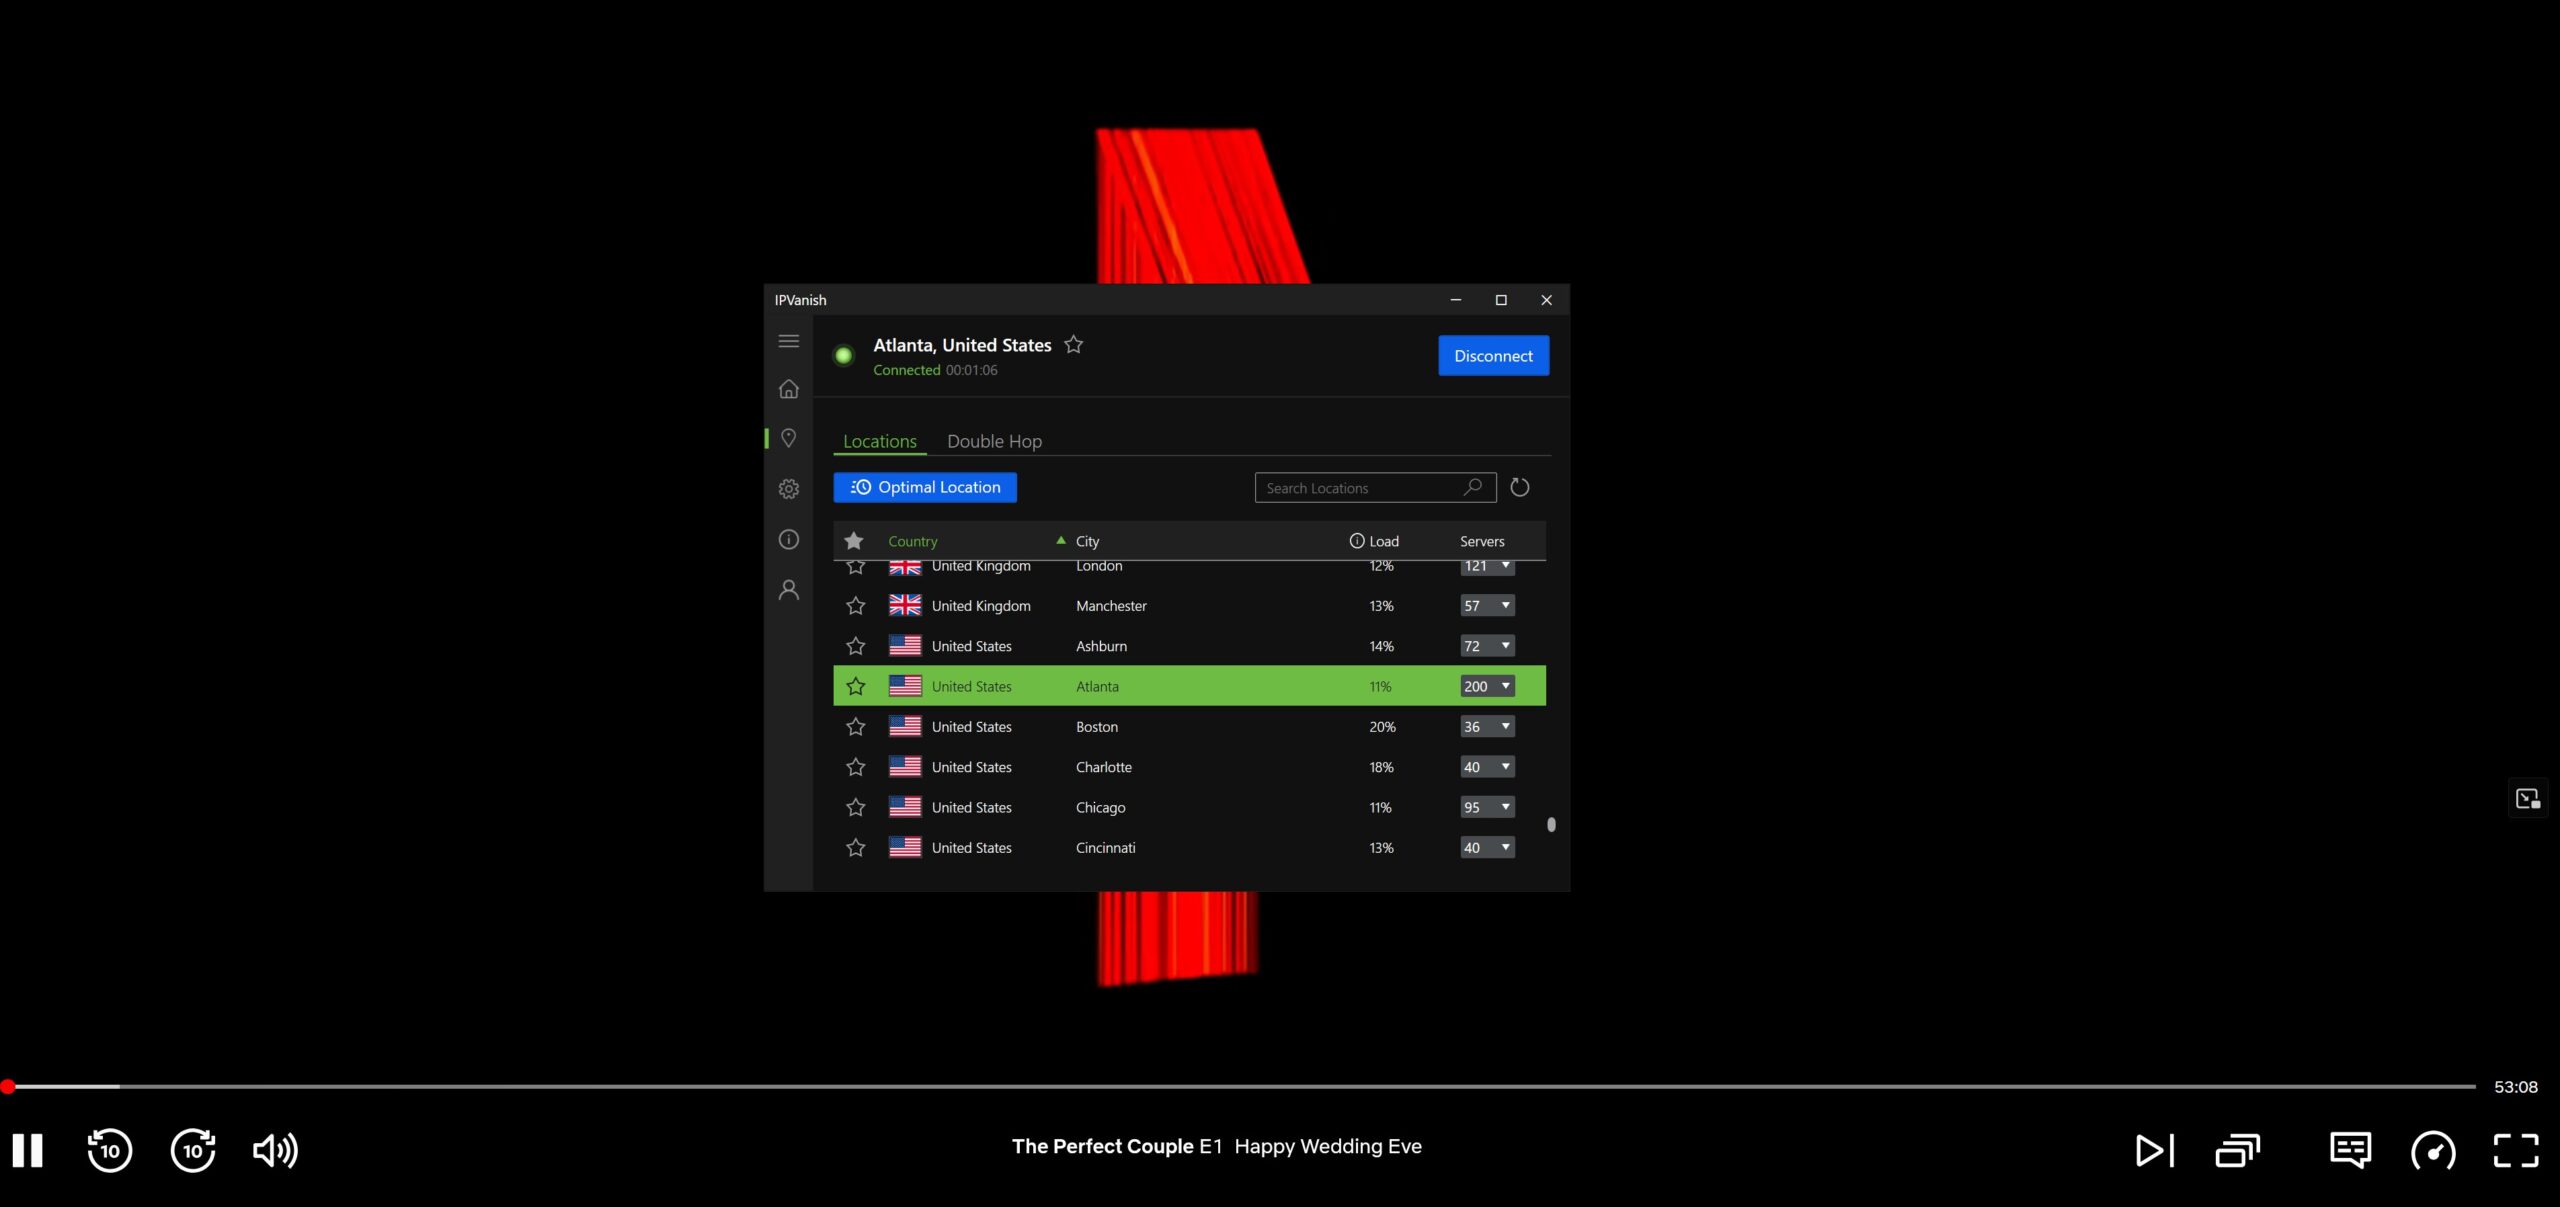The image size is (2560, 1207).
Task: Refresh the server list
Action: [1519, 487]
